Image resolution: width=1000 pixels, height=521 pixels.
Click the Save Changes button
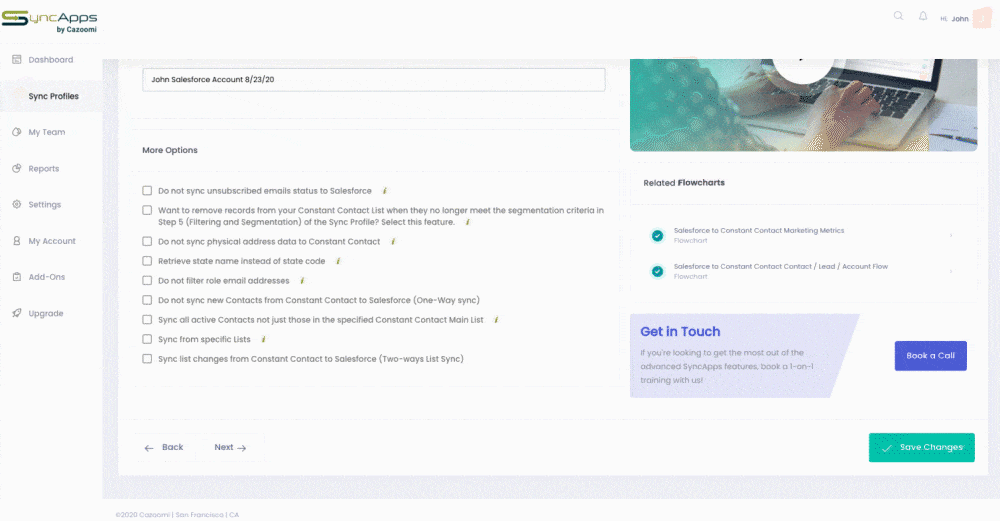(922, 447)
